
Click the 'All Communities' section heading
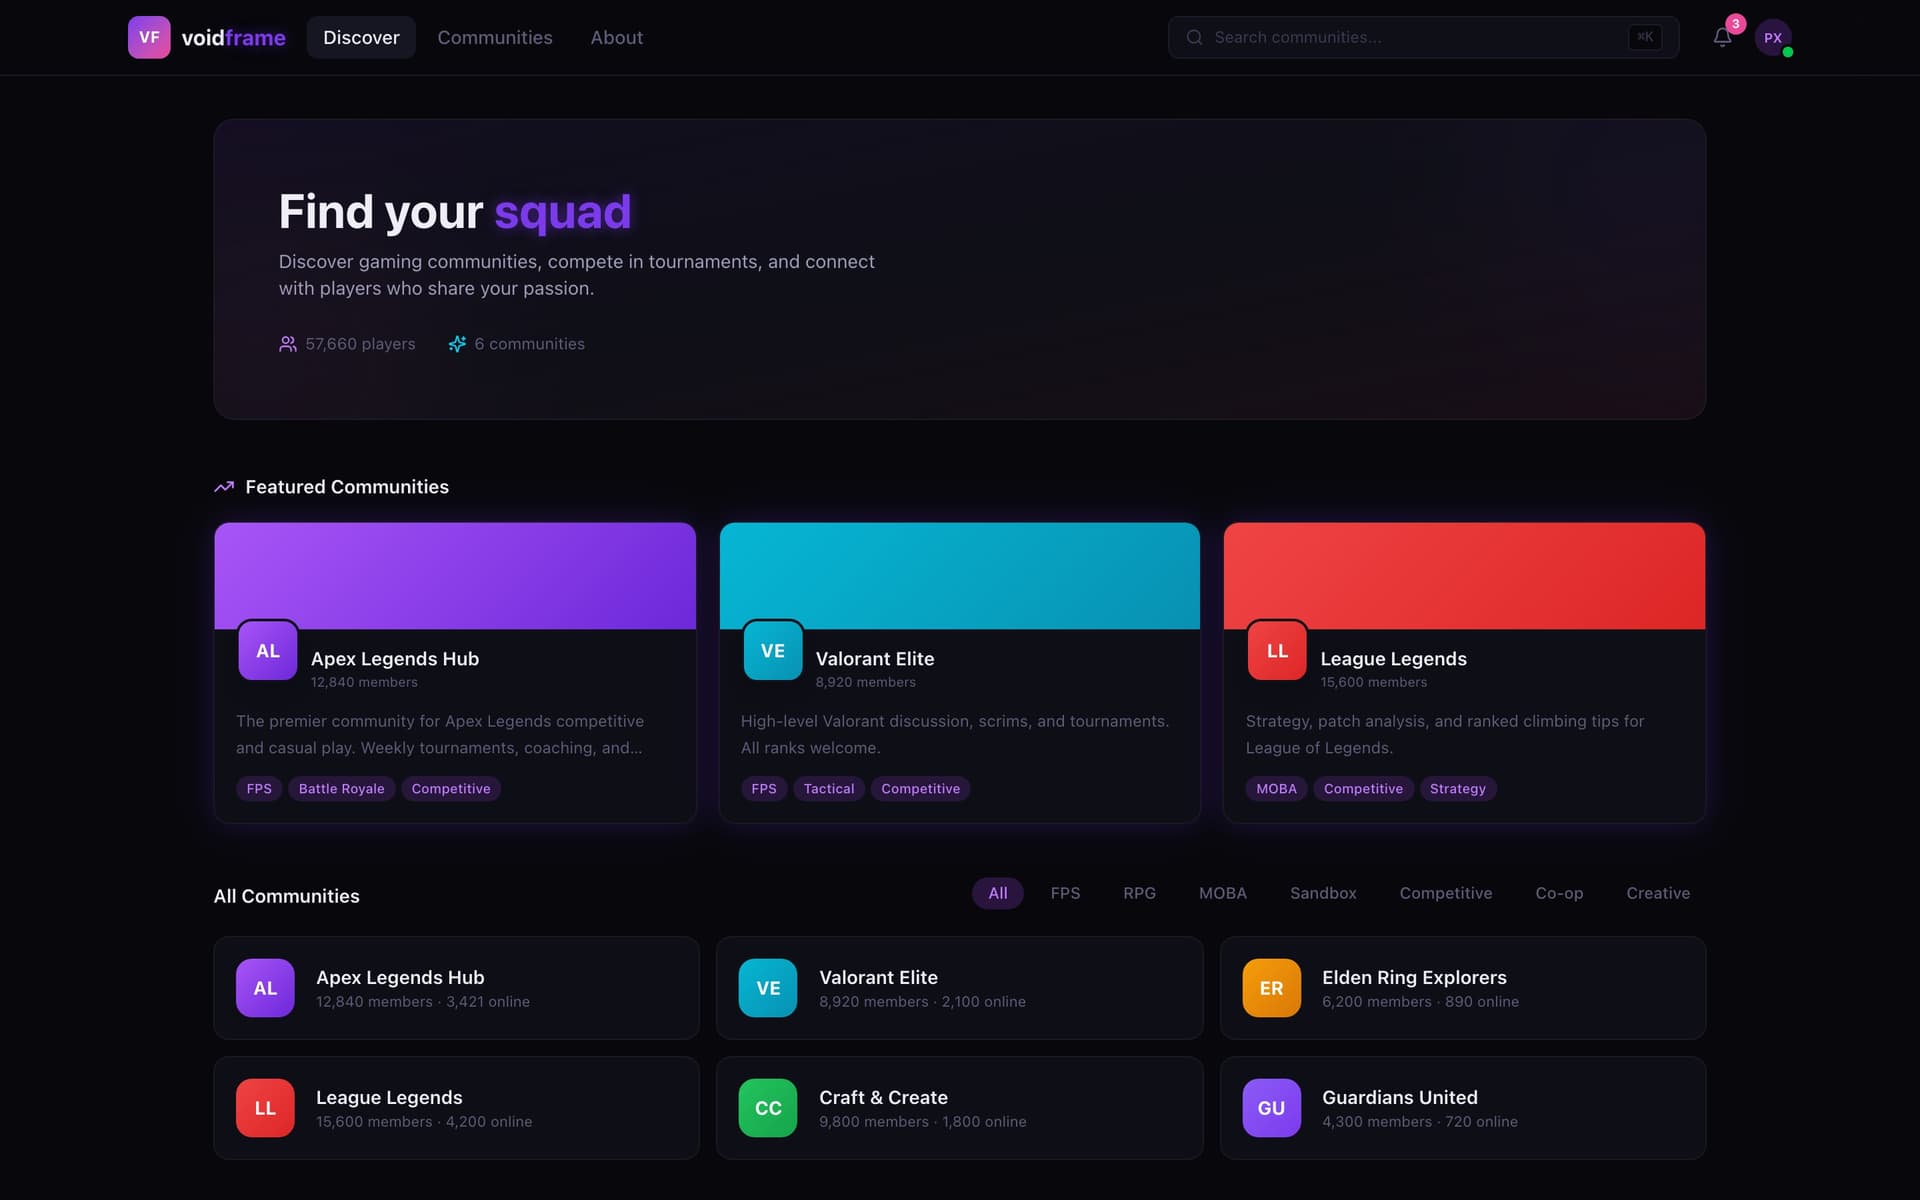(x=287, y=896)
